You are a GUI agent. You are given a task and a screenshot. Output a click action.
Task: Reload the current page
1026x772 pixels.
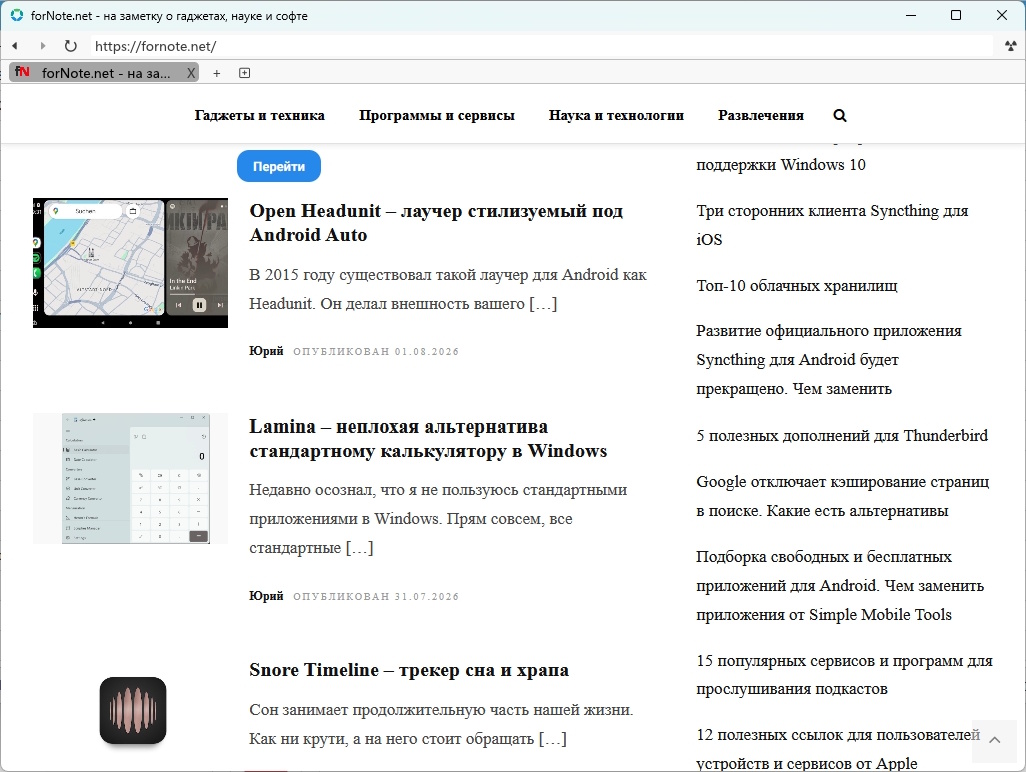(x=71, y=46)
